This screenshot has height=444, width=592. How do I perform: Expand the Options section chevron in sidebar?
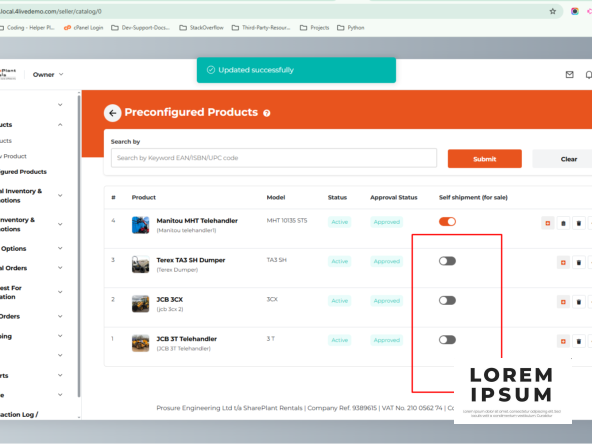(x=60, y=248)
